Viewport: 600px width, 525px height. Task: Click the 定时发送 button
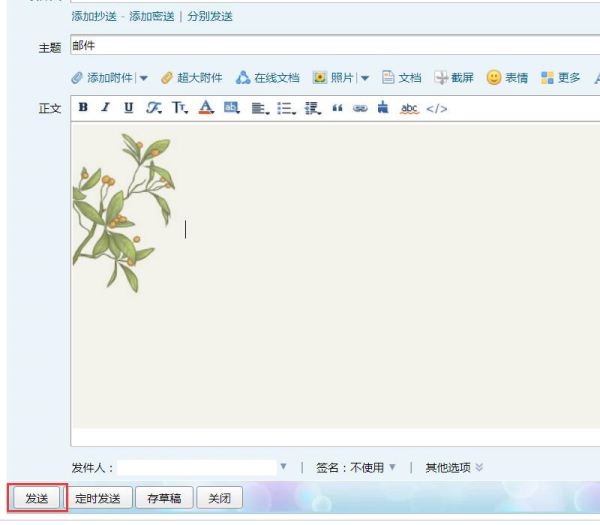[98, 498]
